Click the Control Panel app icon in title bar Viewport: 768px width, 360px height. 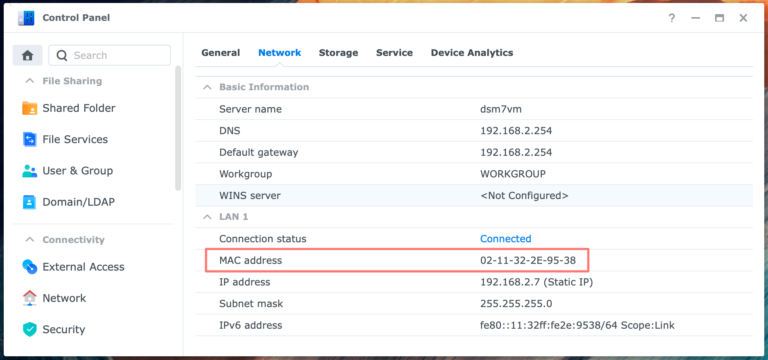click(x=26, y=18)
